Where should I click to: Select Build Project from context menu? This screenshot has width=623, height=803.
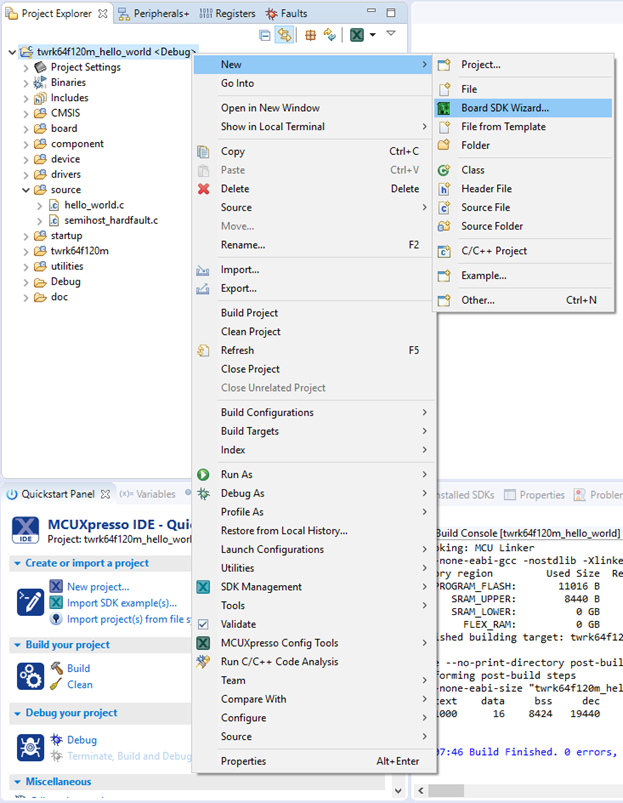click(313, 313)
